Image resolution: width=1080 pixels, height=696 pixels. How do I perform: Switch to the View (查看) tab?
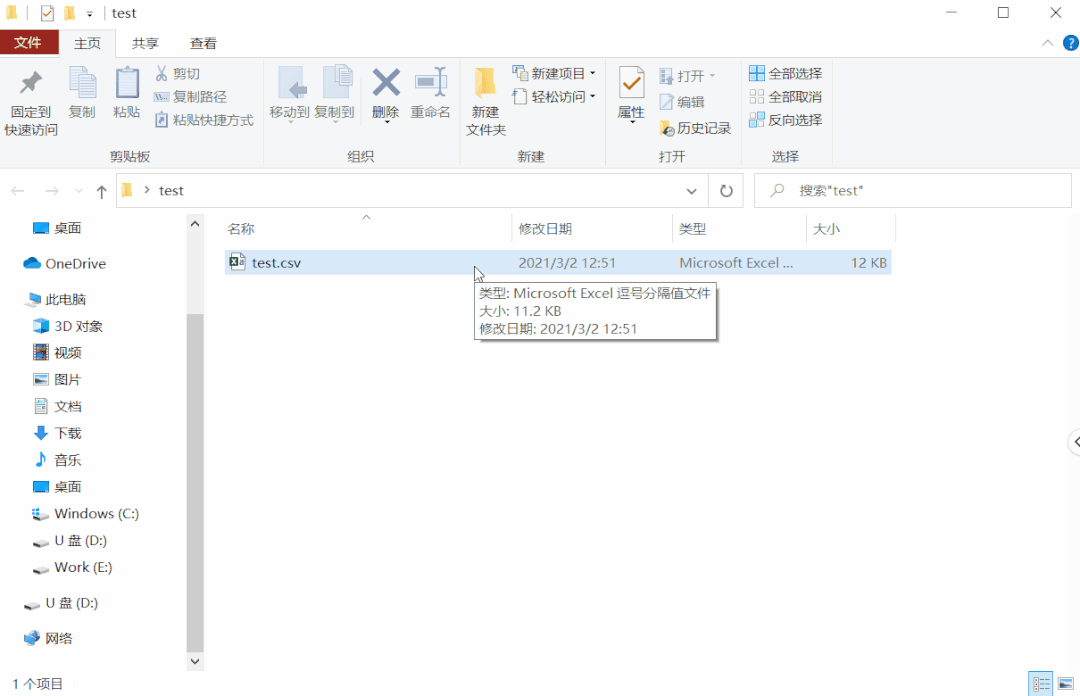pyautogui.click(x=203, y=43)
